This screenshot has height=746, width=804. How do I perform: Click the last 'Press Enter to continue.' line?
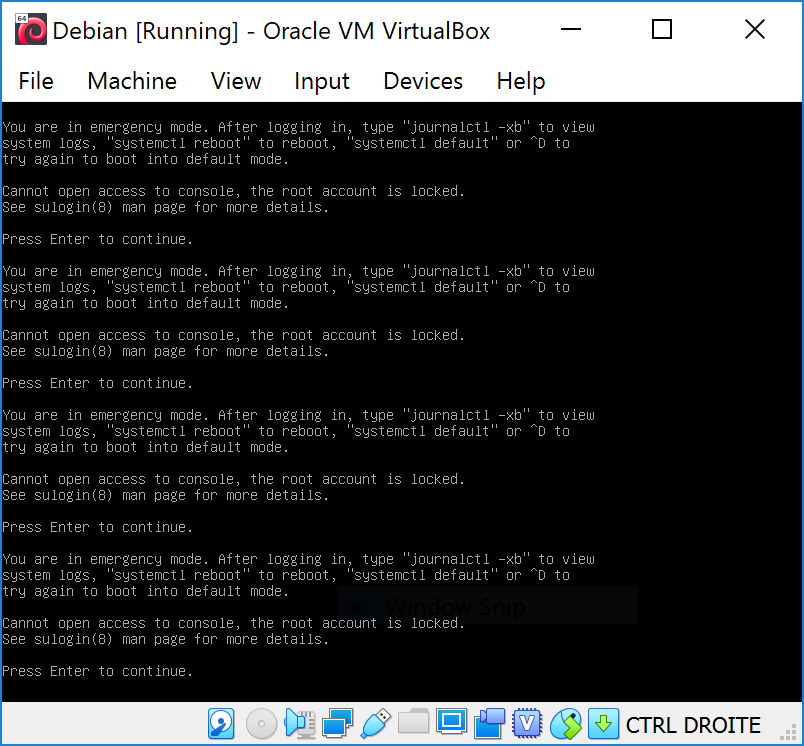tap(97, 671)
